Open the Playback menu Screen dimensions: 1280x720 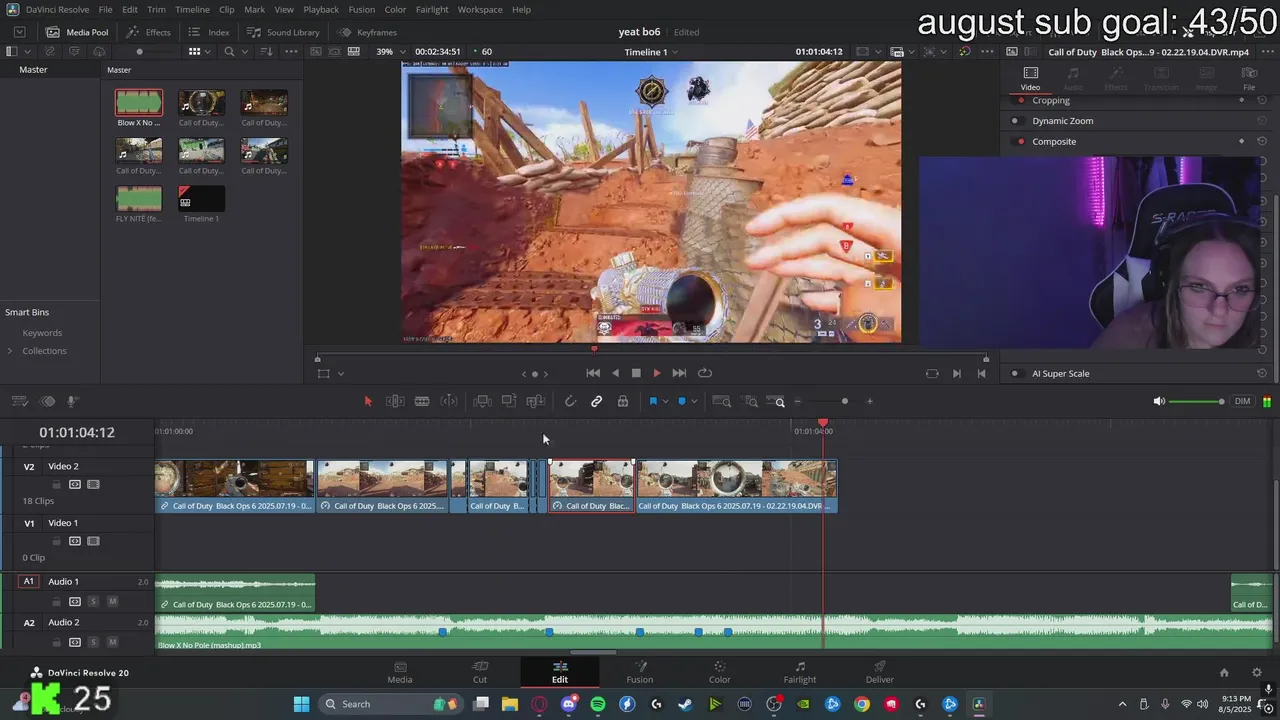[321, 9]
